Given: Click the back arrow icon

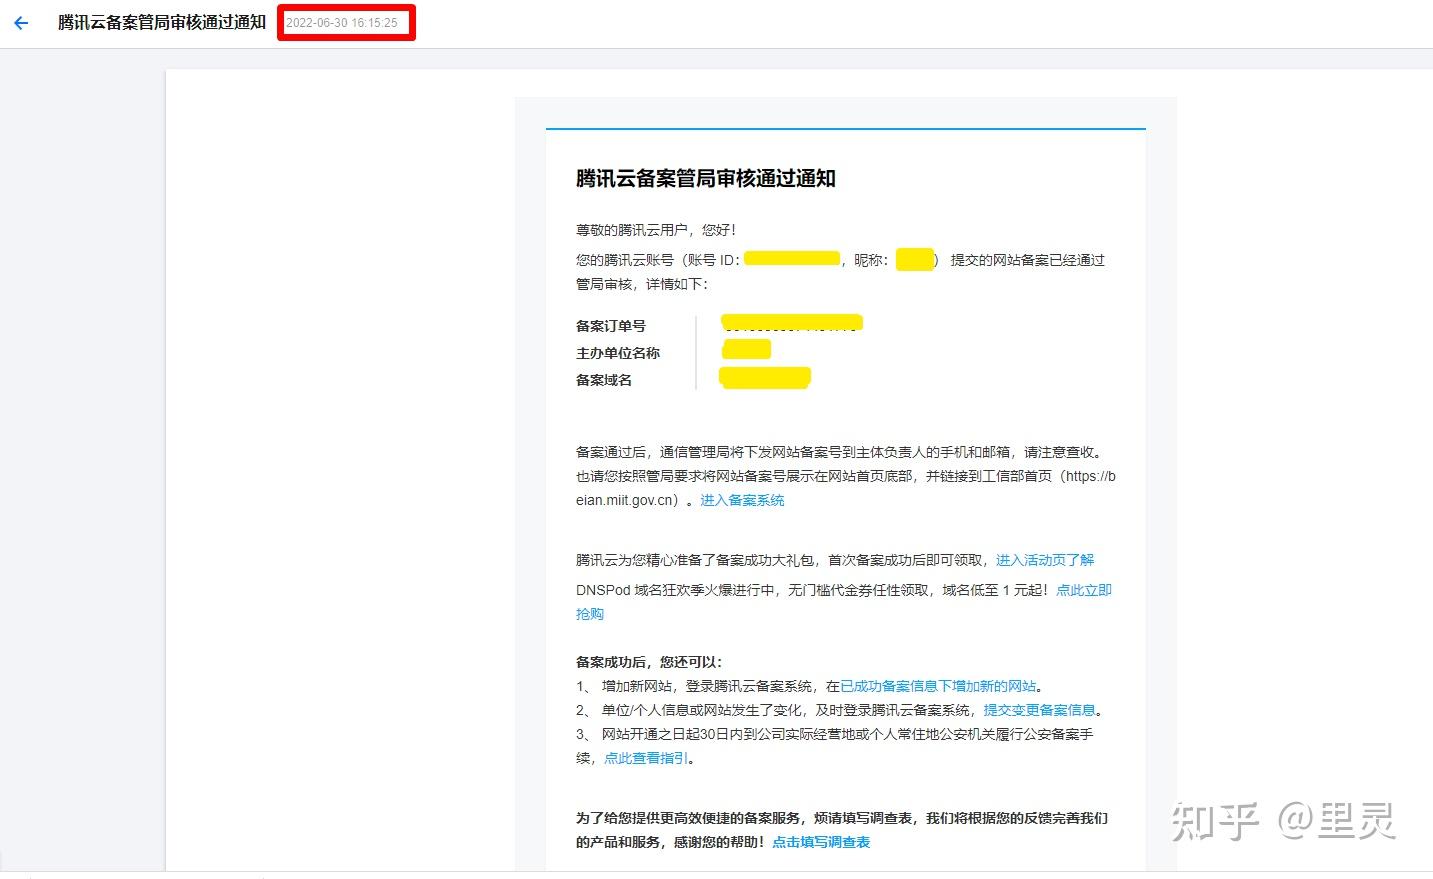Looking at the screenshot, I should tap(21, 23).
